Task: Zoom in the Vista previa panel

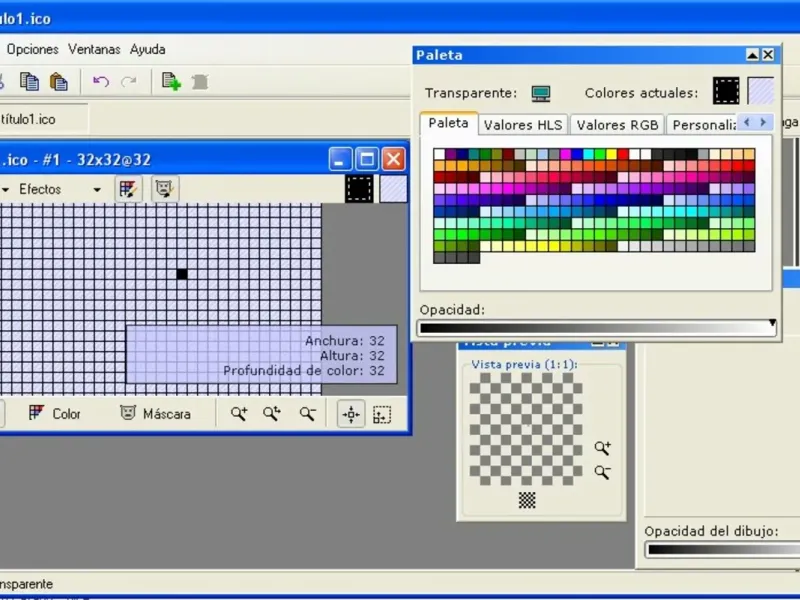Action: click(x=603, y=448)
